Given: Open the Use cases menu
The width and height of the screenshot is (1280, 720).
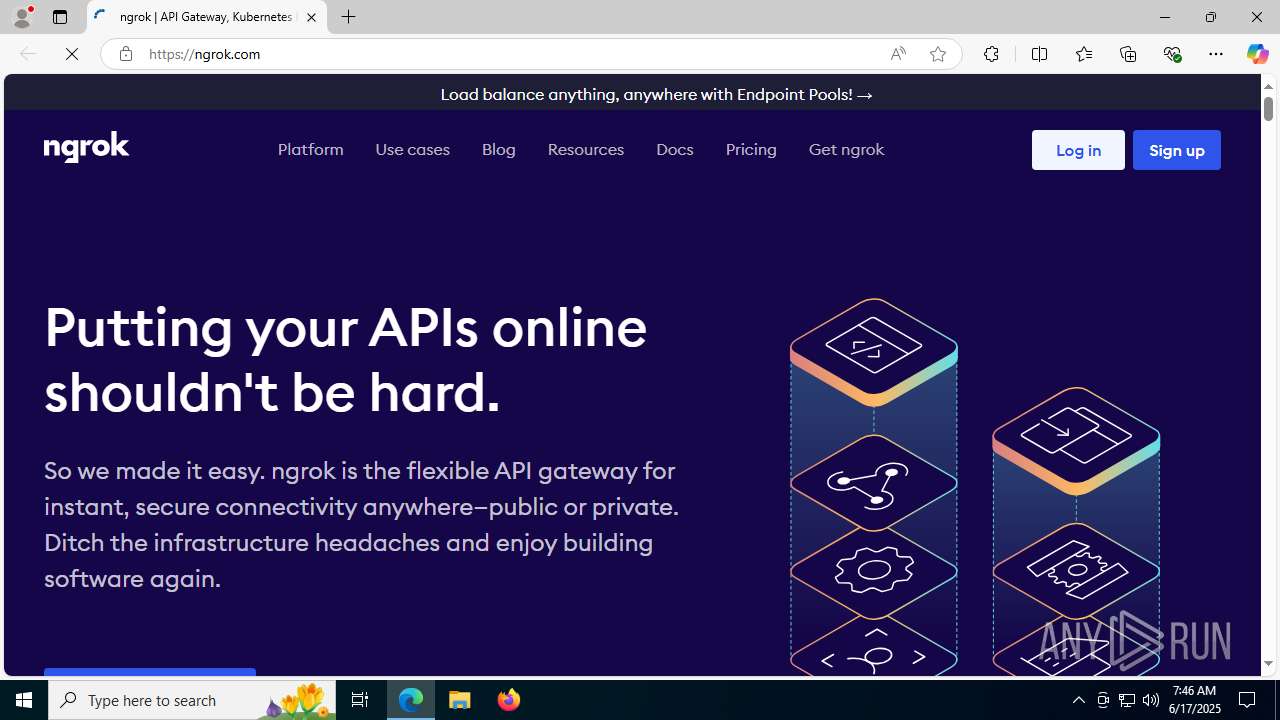Looking at the screenshot, I should pyautogui.click(x=412, y=149).
